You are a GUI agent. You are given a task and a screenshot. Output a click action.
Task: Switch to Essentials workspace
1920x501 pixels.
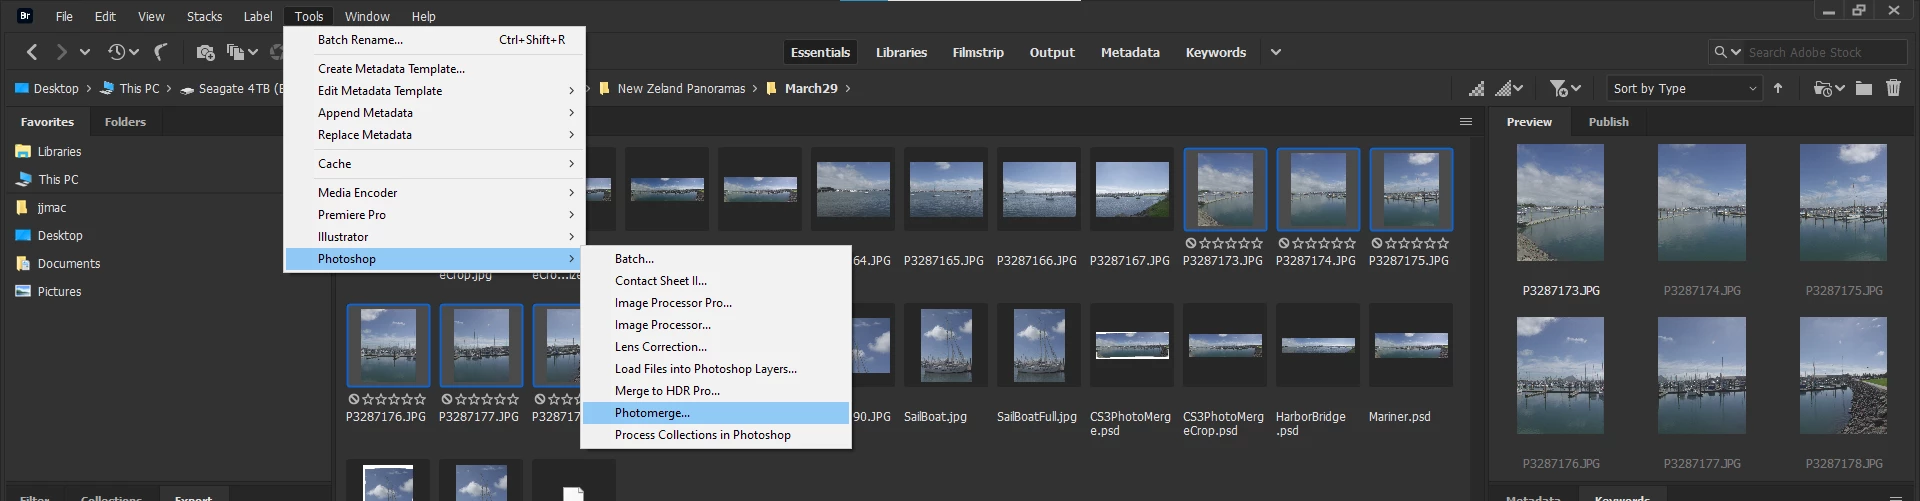[820, 52]
